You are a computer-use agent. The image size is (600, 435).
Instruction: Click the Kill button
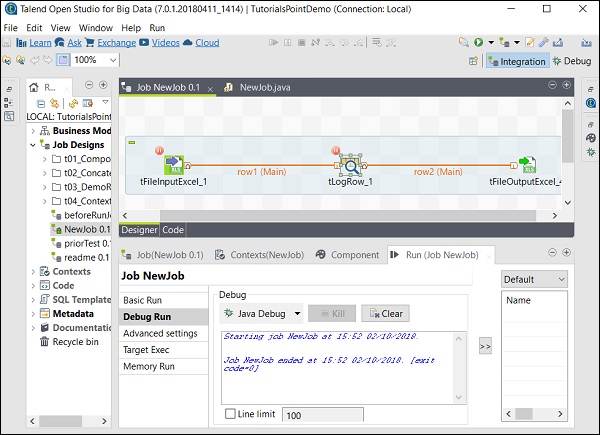click(332, 314)
